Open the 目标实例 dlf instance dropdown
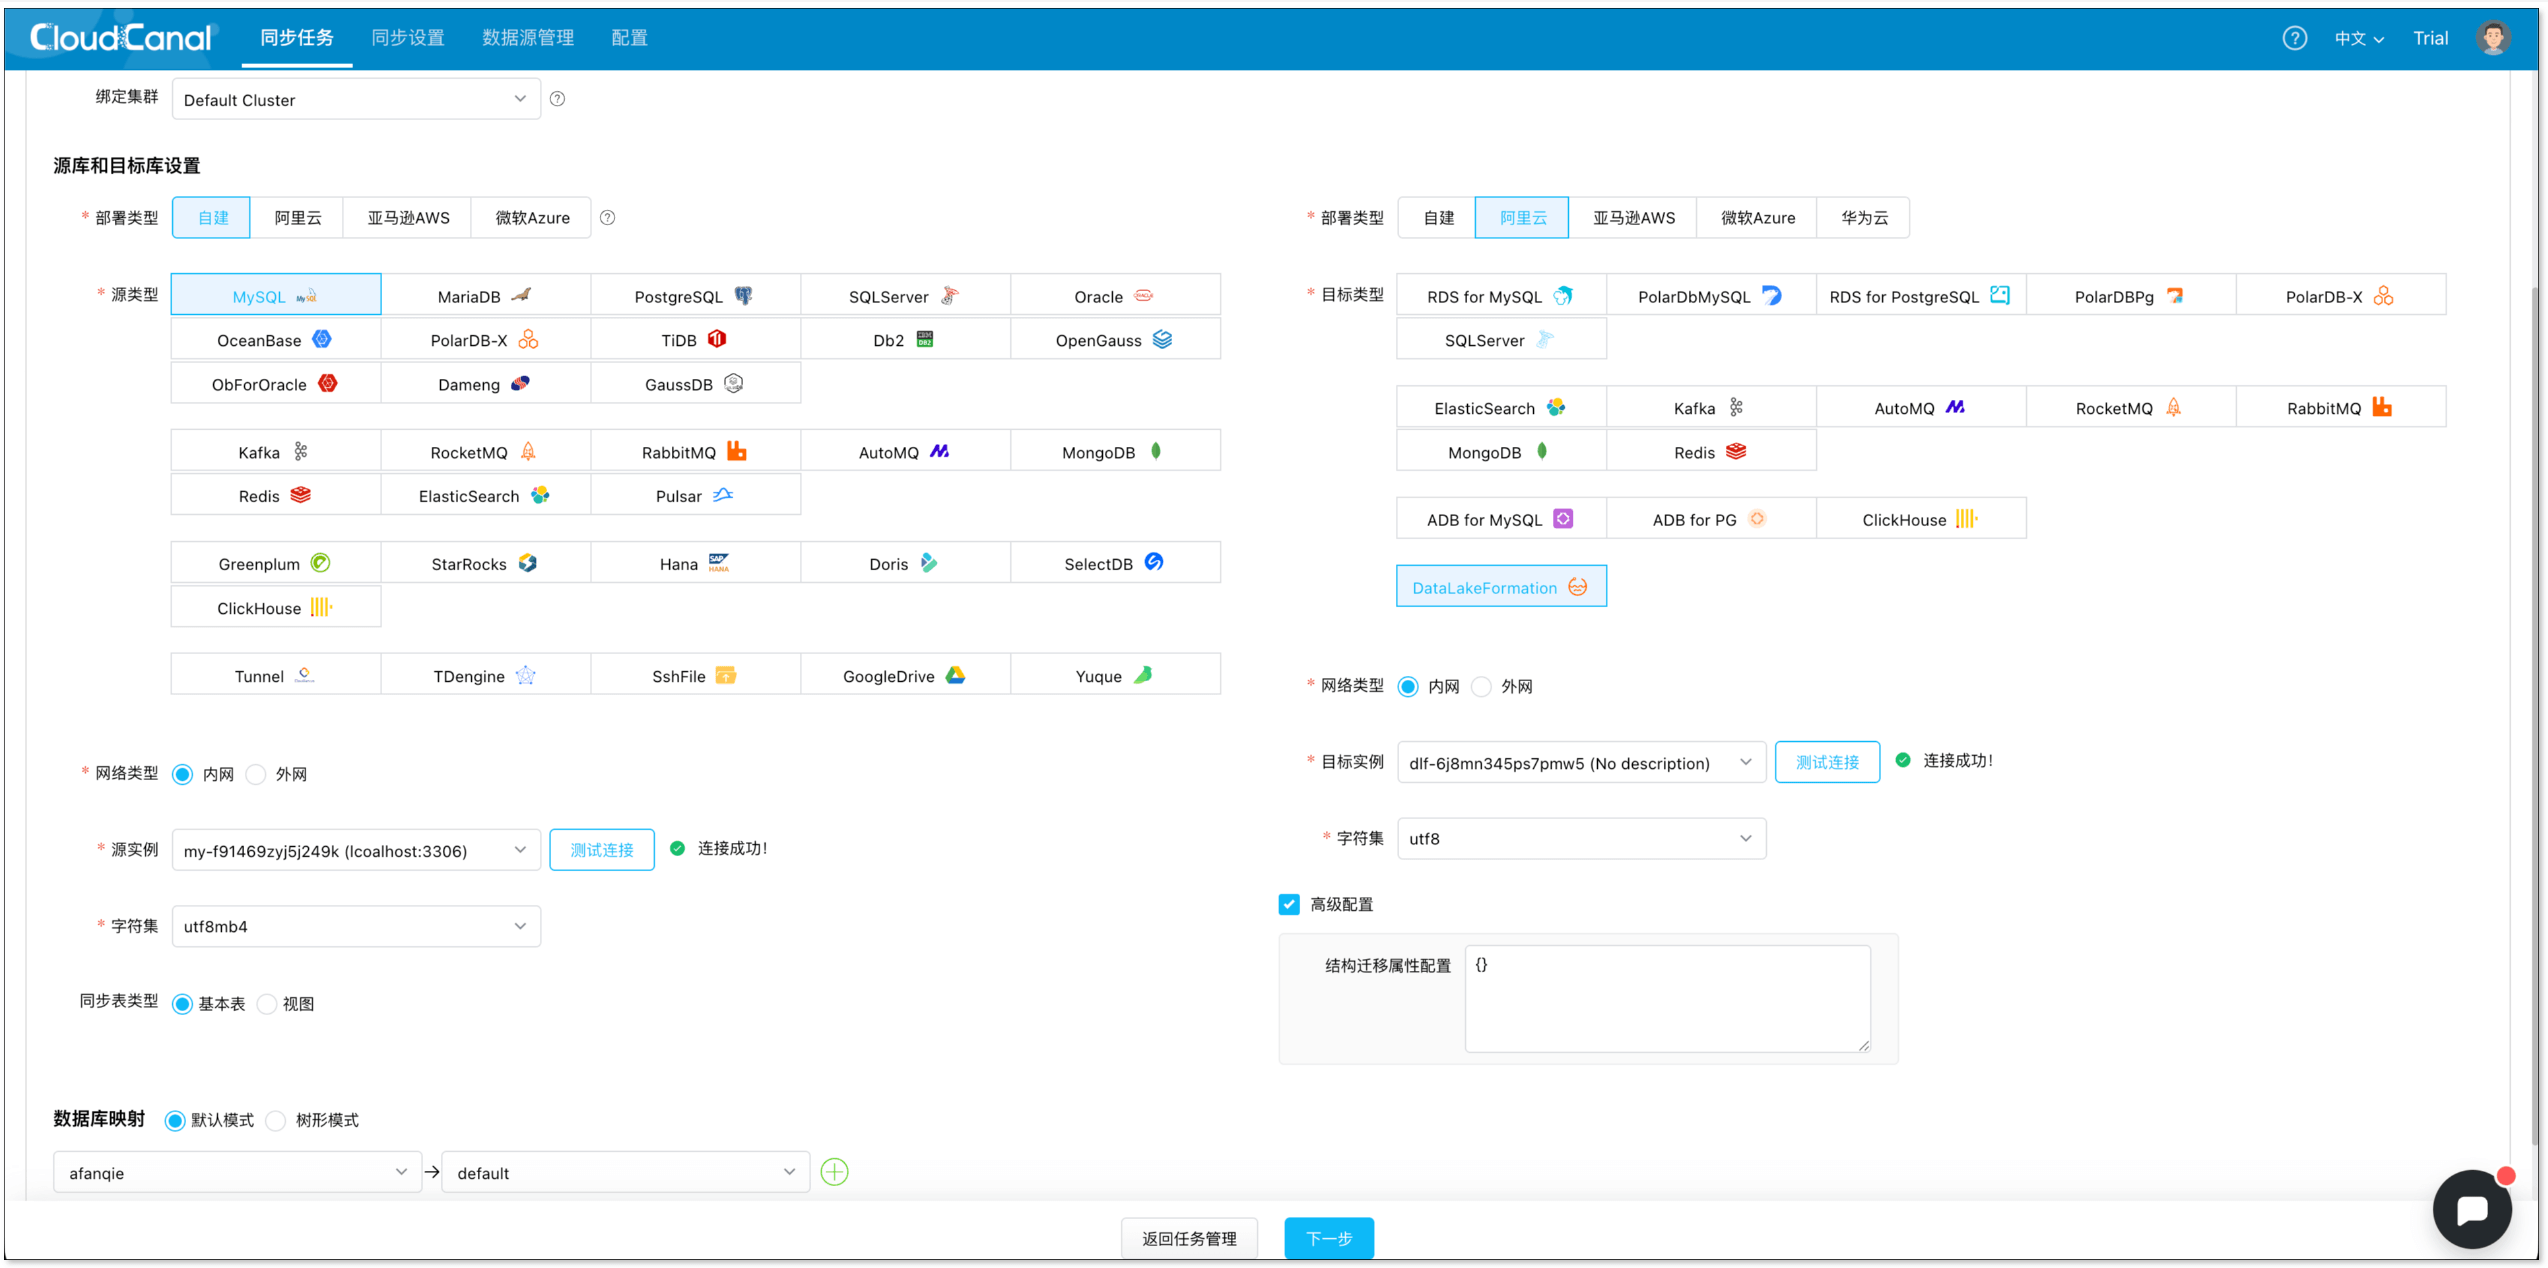Viewport: 2548px width, 1268px height. (x=1580, y=762)
